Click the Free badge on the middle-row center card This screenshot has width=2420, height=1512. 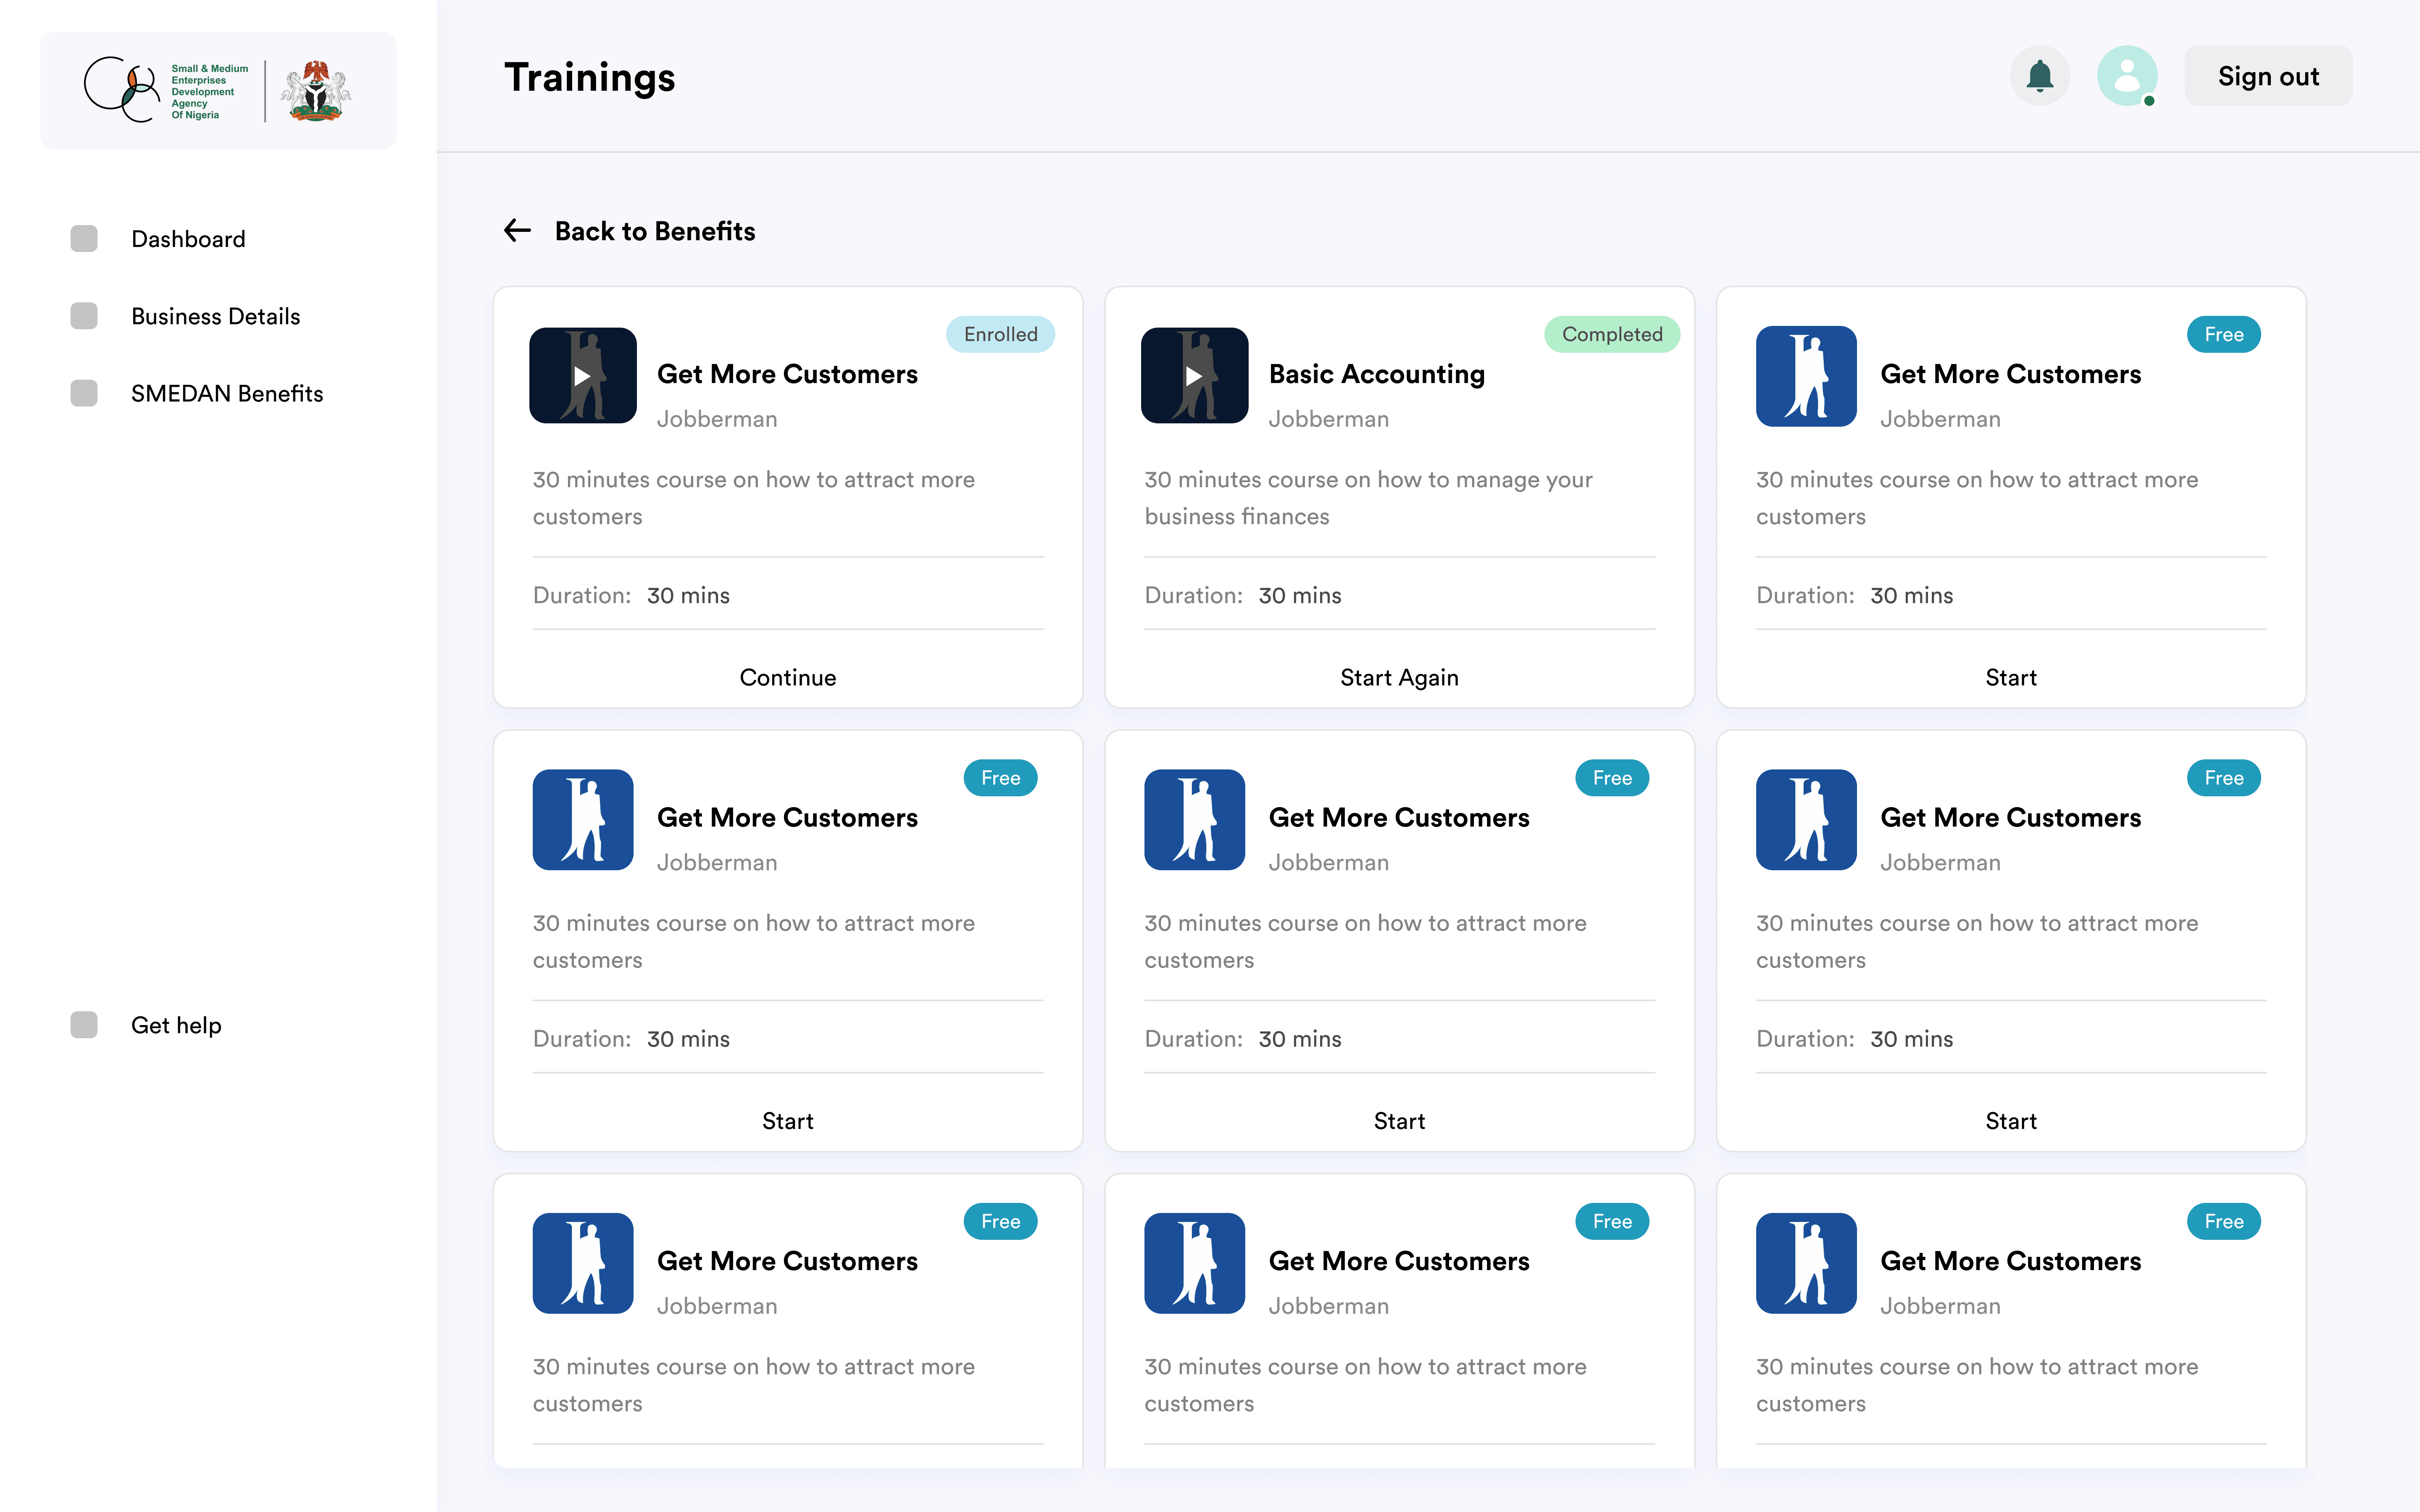(1612, 778)
